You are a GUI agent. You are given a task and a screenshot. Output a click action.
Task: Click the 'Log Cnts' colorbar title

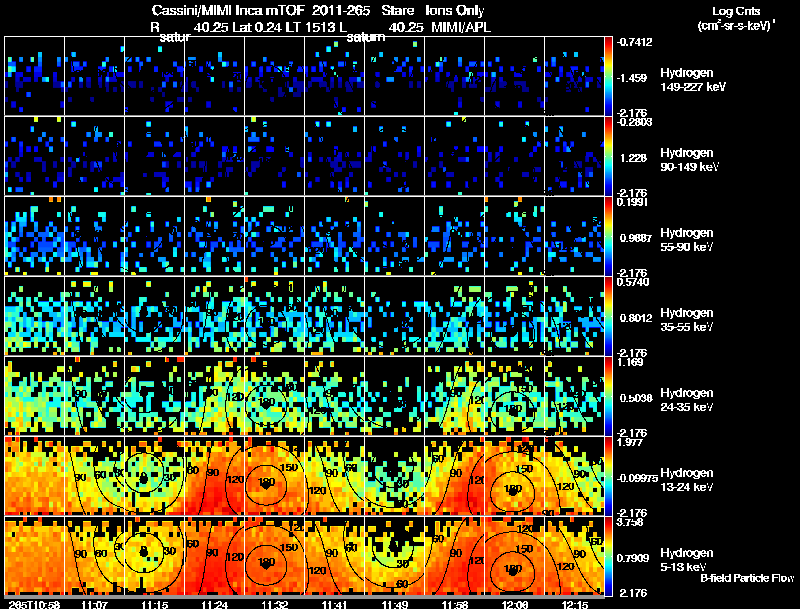(x=736, y=11)
